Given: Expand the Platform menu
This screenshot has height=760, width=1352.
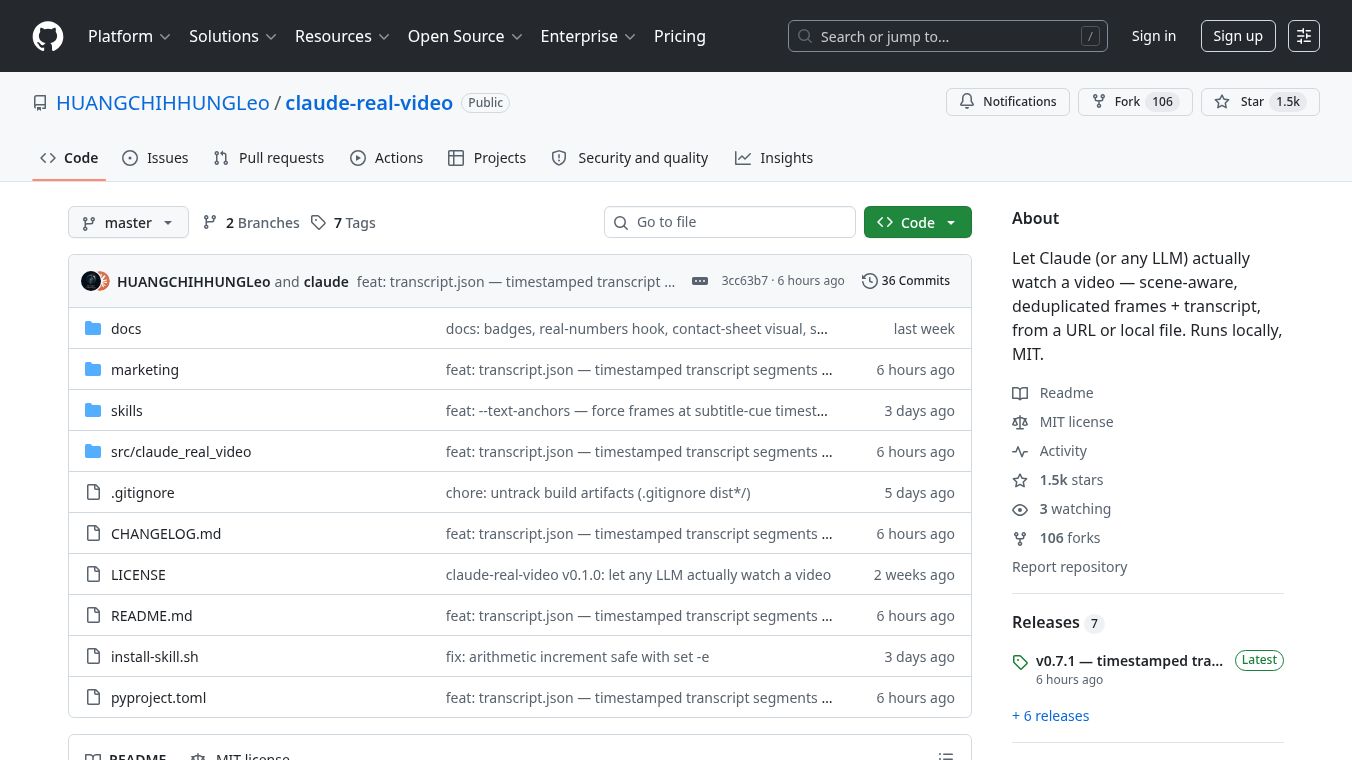Looking at the screenshot, I should pyautogui.click(x=129, y=36).
